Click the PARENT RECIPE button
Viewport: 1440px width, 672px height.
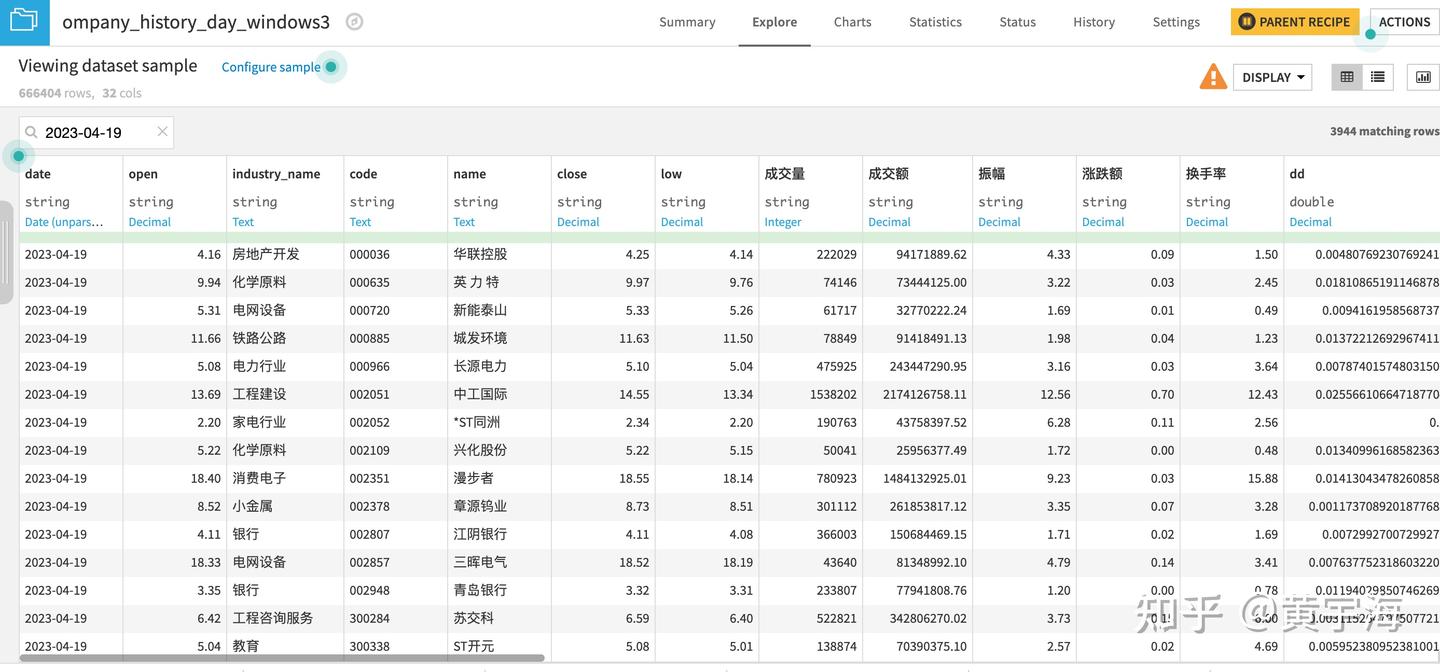(x=1295, y=20)
